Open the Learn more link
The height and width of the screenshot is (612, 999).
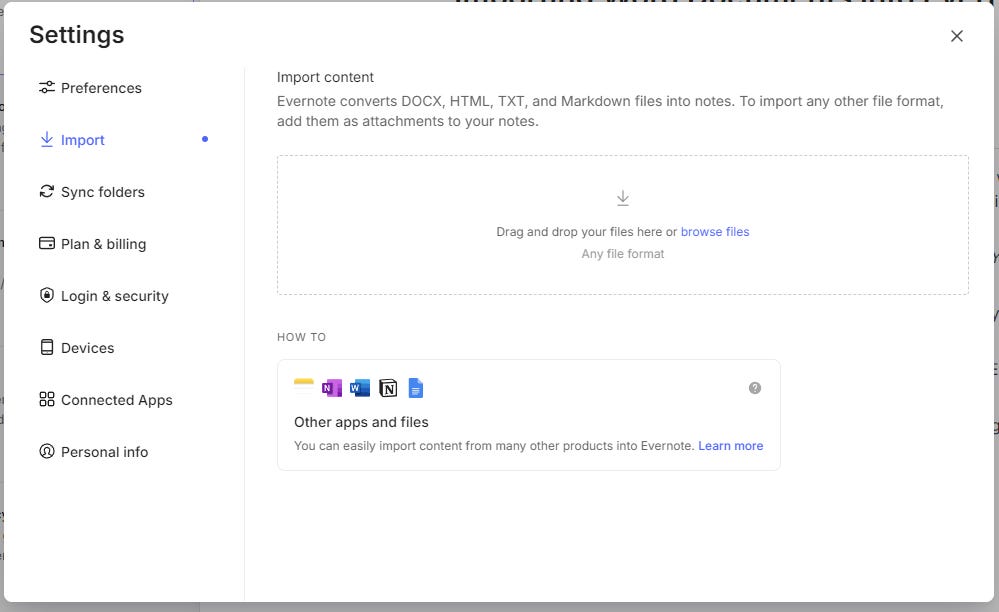[731, 446]
